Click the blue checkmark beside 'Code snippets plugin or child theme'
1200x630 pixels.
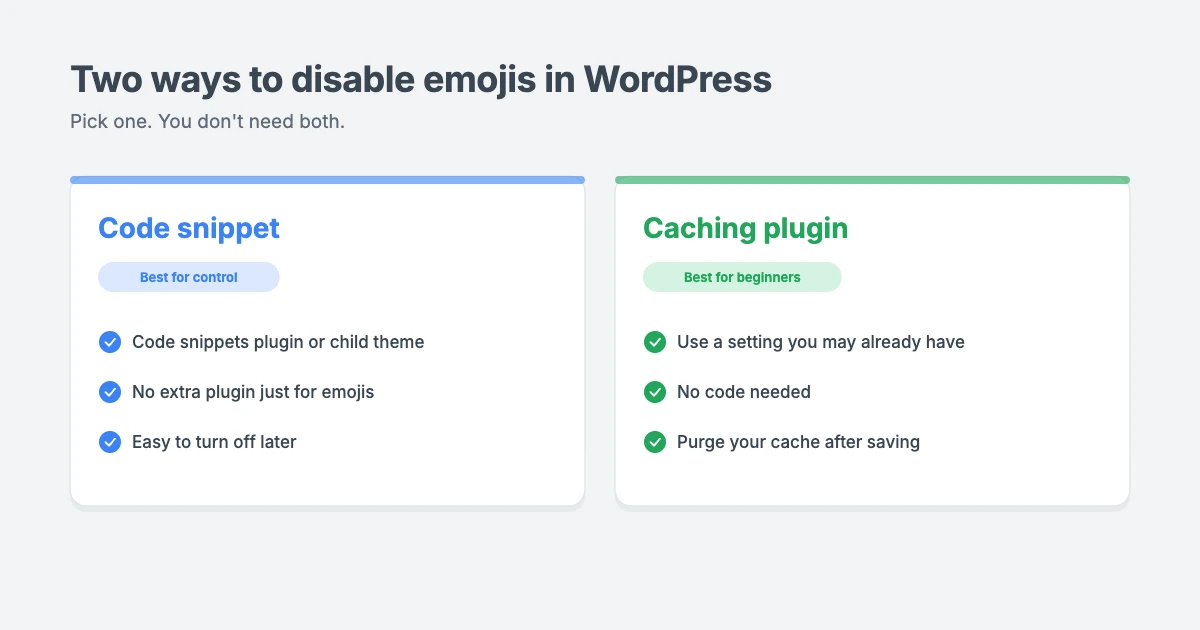[110, 342]
